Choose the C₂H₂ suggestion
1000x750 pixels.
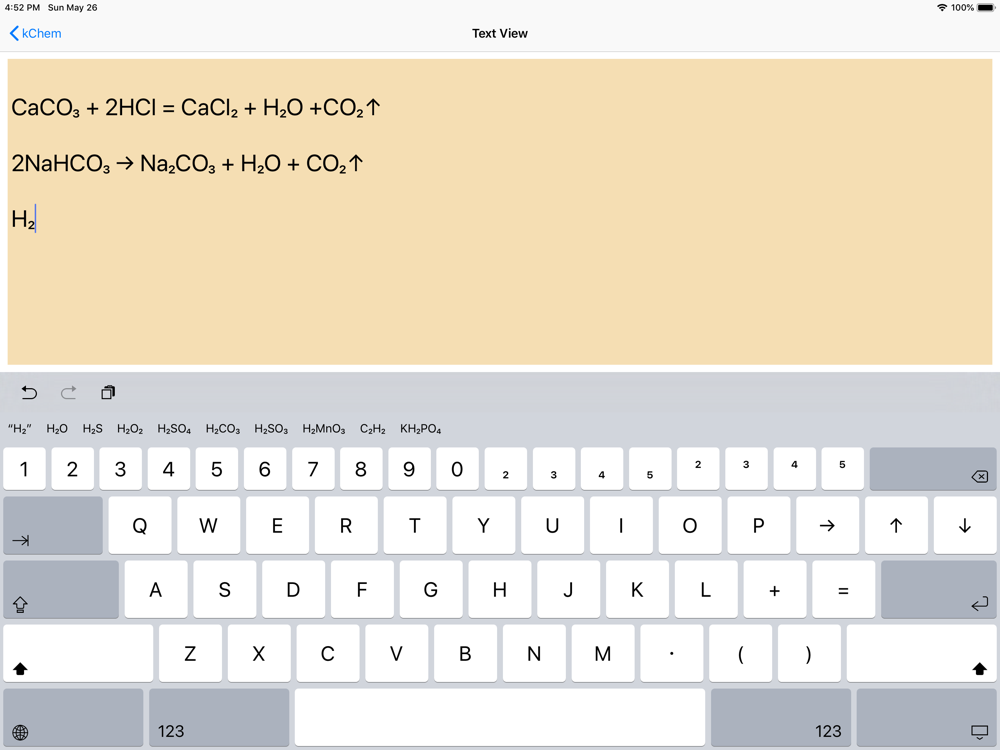coord(372,429)
